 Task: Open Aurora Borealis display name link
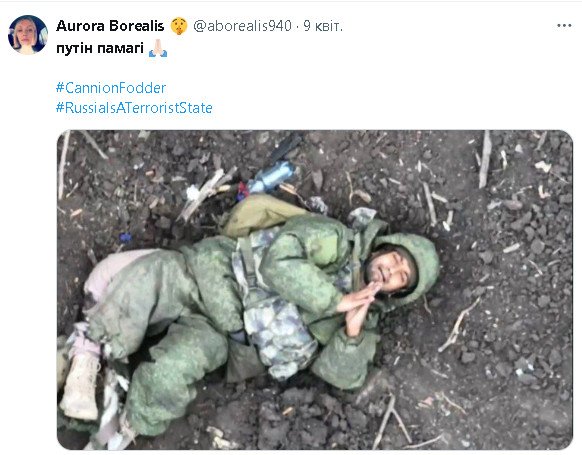coord(110,26)
